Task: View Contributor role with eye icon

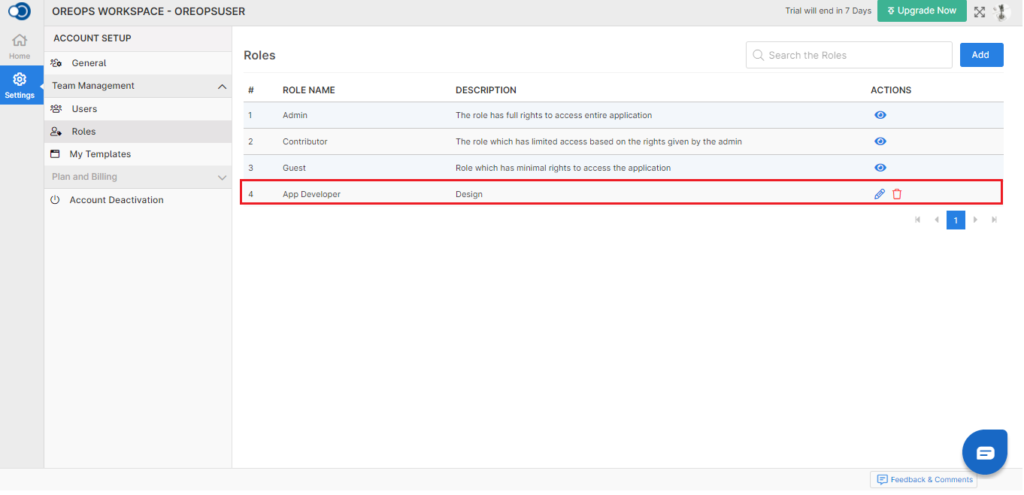Action: point(880,141)
